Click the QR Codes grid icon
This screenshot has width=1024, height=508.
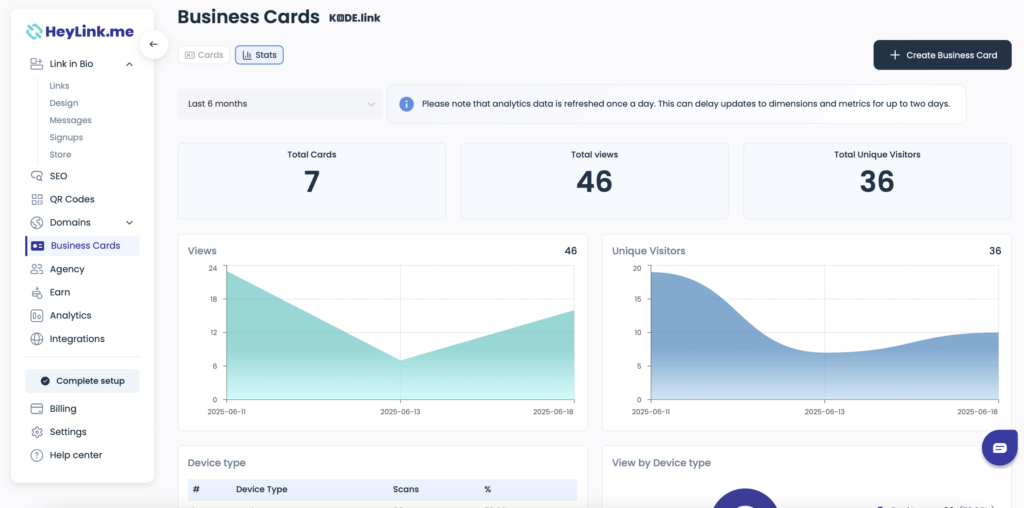37,199
